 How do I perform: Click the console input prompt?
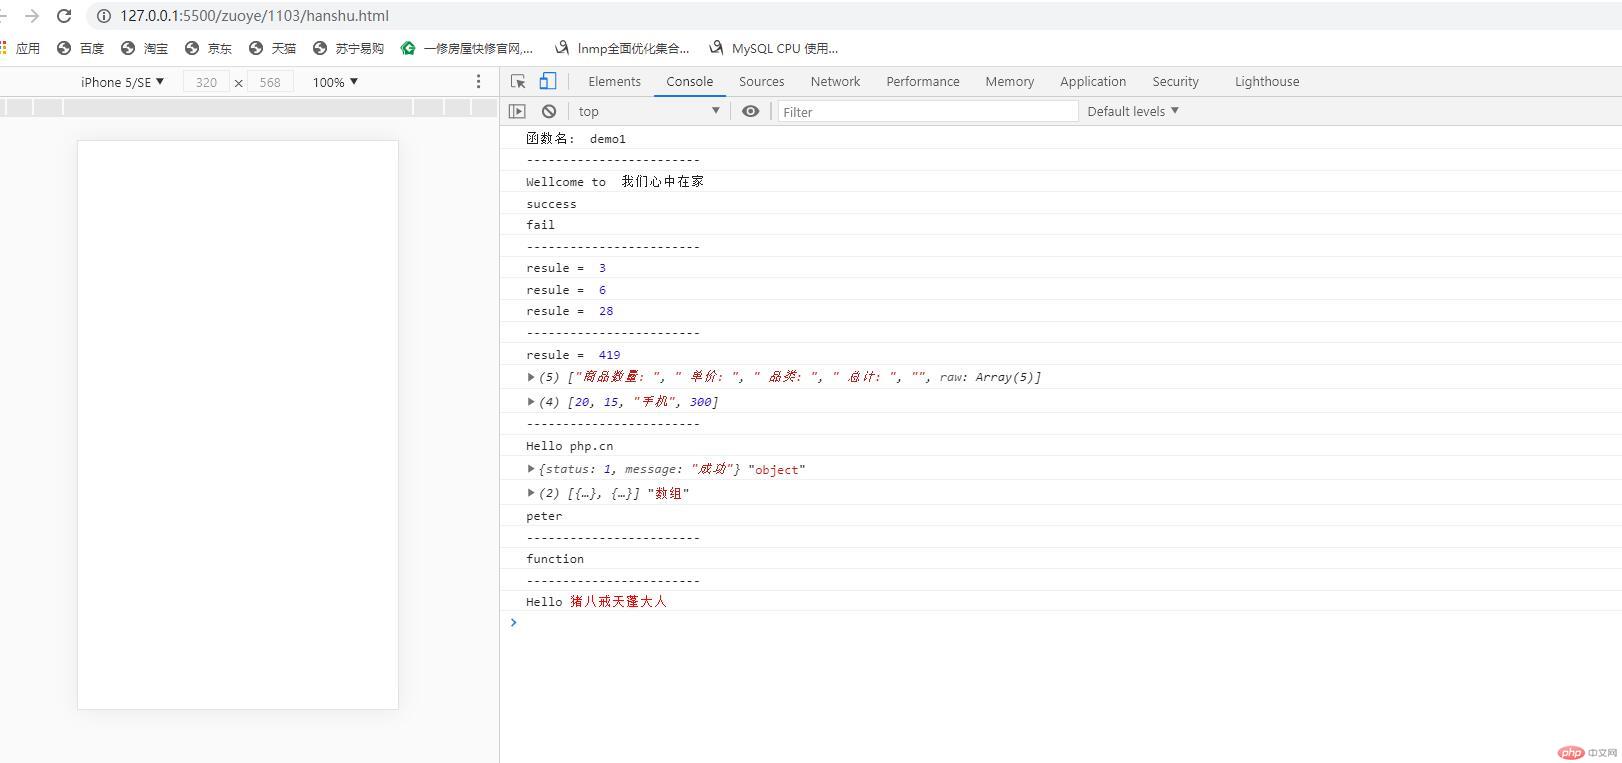(1060, 623)
